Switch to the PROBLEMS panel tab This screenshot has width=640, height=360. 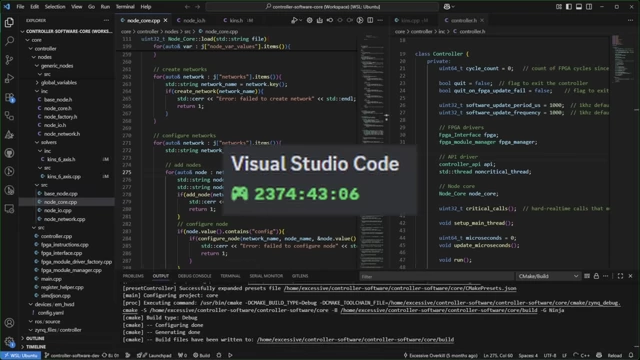(133, 276)
